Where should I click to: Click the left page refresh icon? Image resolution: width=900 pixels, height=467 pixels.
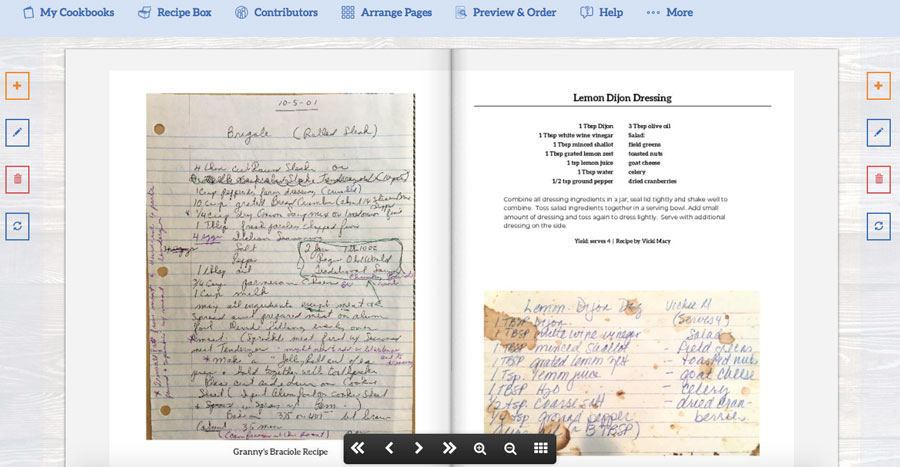click(x=17, y=226)
